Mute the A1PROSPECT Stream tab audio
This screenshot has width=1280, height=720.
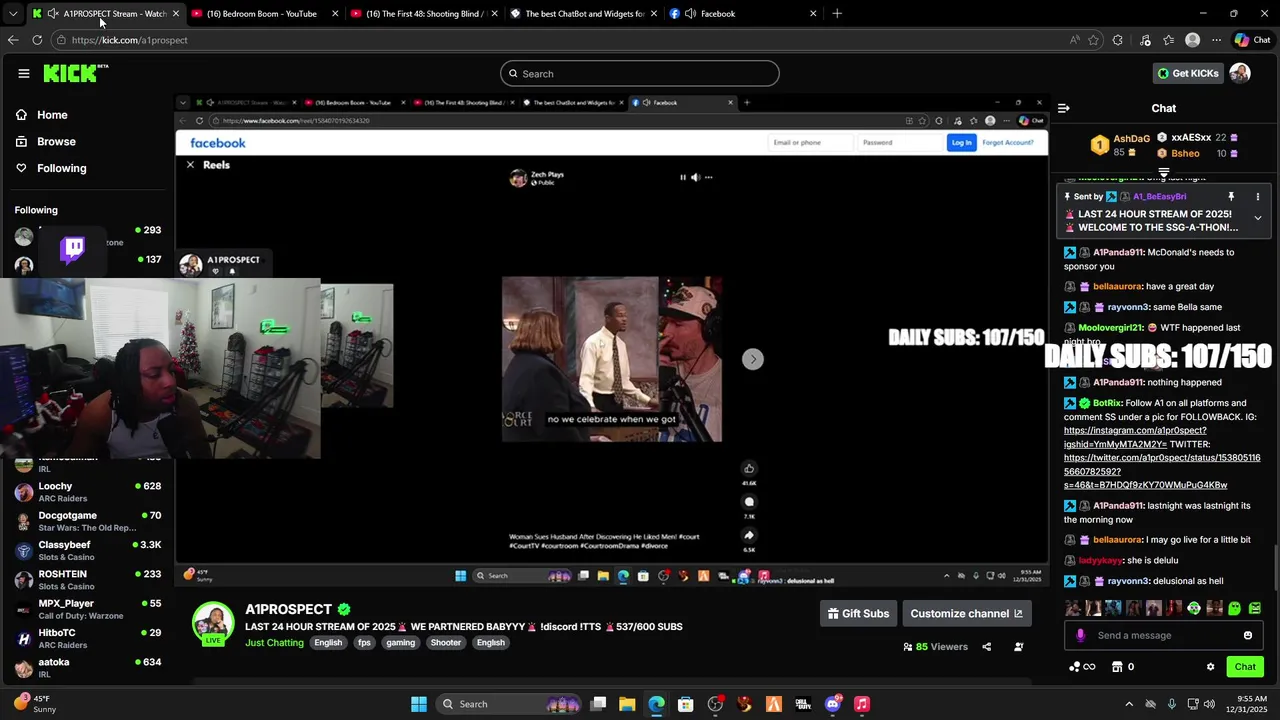(x=52, y=14)
